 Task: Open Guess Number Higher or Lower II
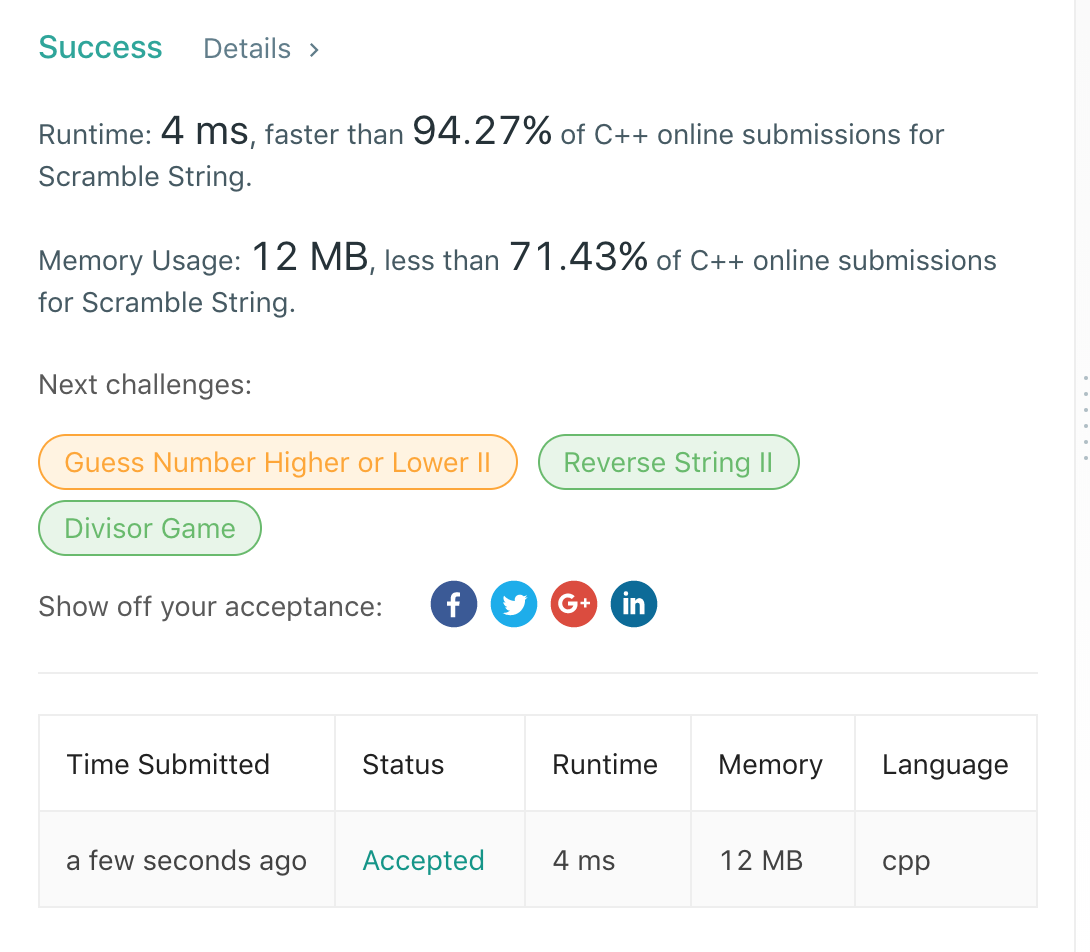tap(277, 463)
